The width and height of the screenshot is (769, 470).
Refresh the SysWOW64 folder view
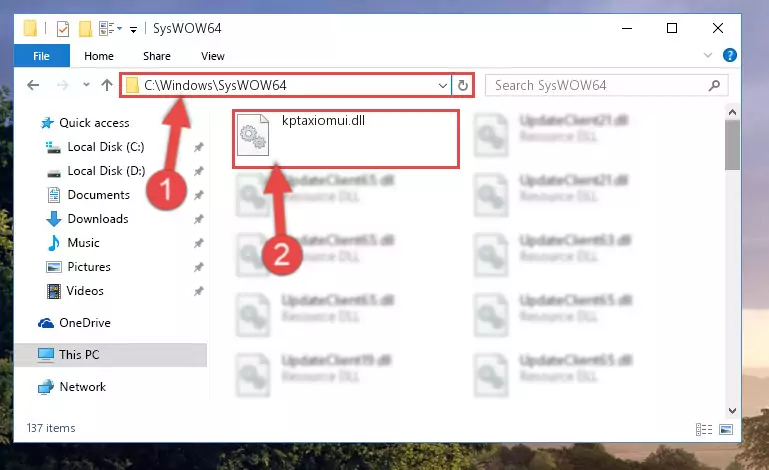[x=462, y=85]
